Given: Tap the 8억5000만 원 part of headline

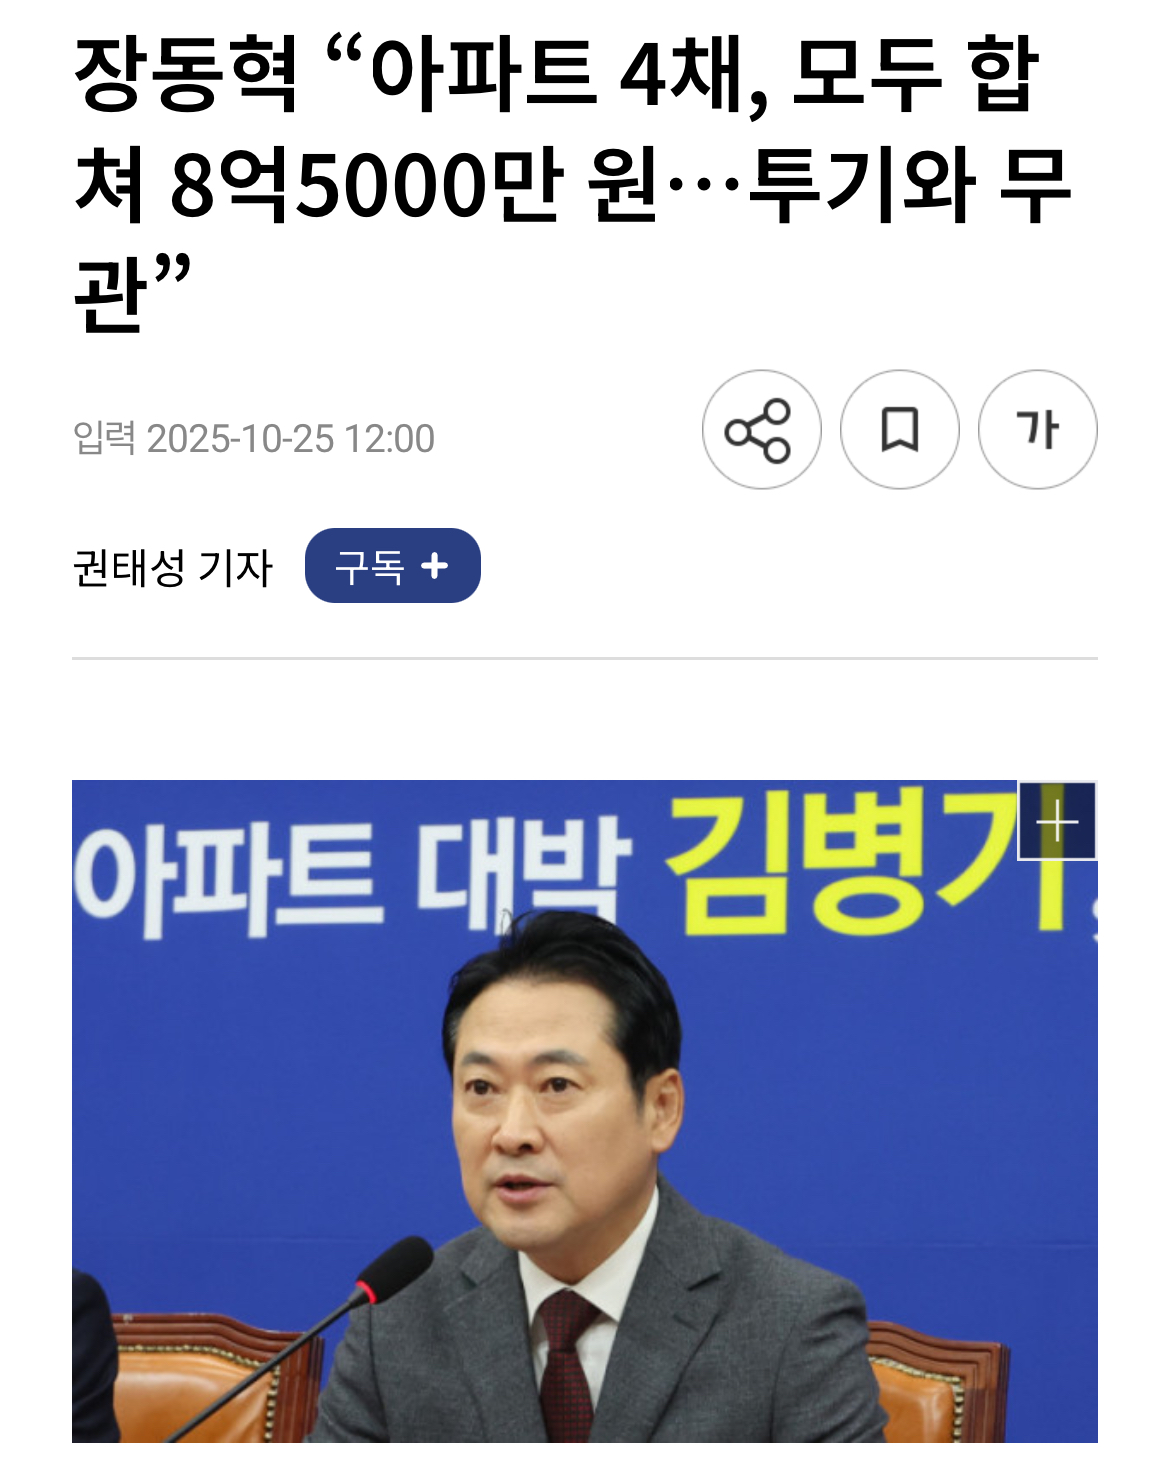Looking at the screenshot, I should (413, 185).
